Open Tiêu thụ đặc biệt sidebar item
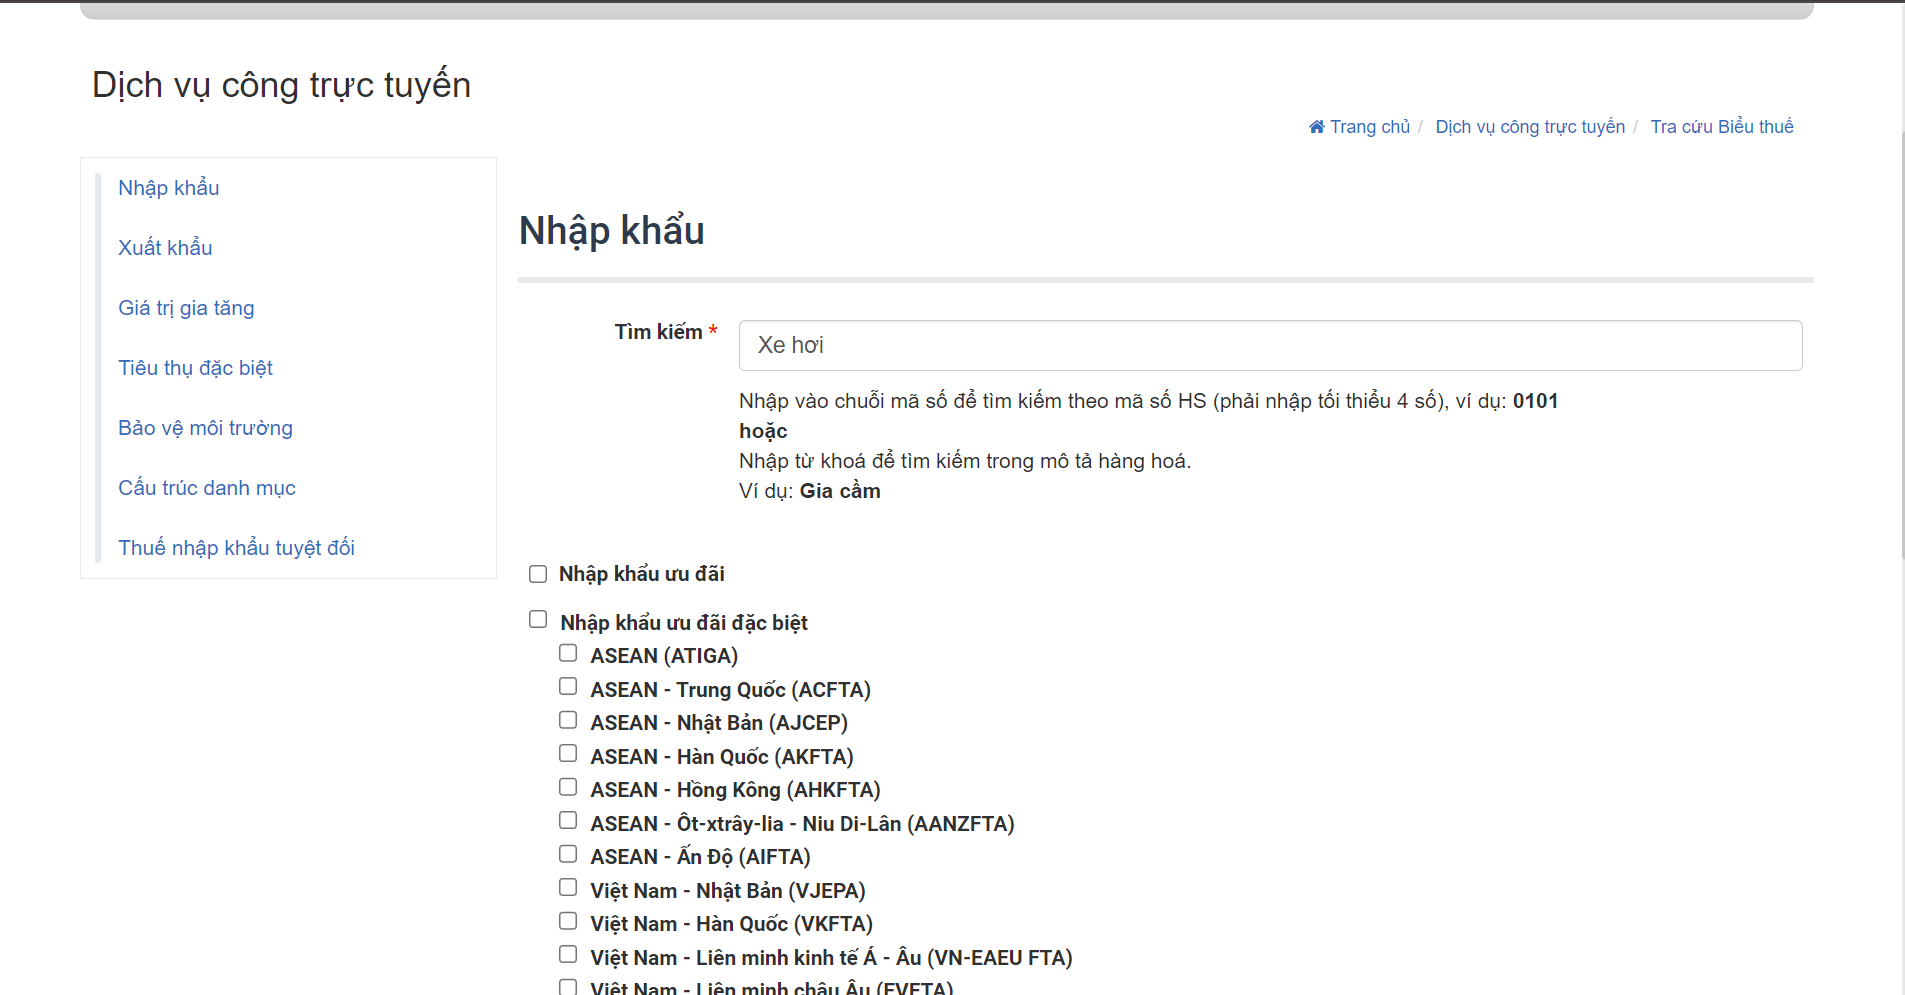The width and height of the screenshot is (1905, 995). coord(195,368)
